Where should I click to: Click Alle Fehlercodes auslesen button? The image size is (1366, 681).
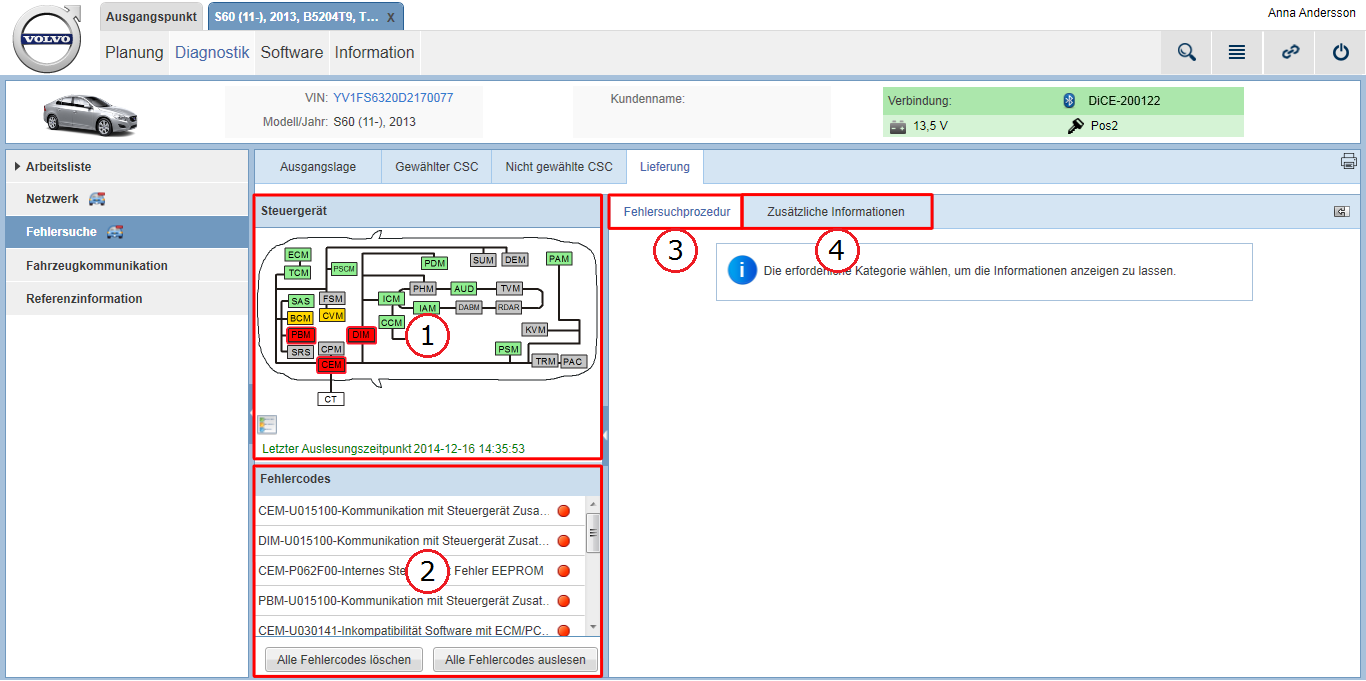tap(515, 660)
